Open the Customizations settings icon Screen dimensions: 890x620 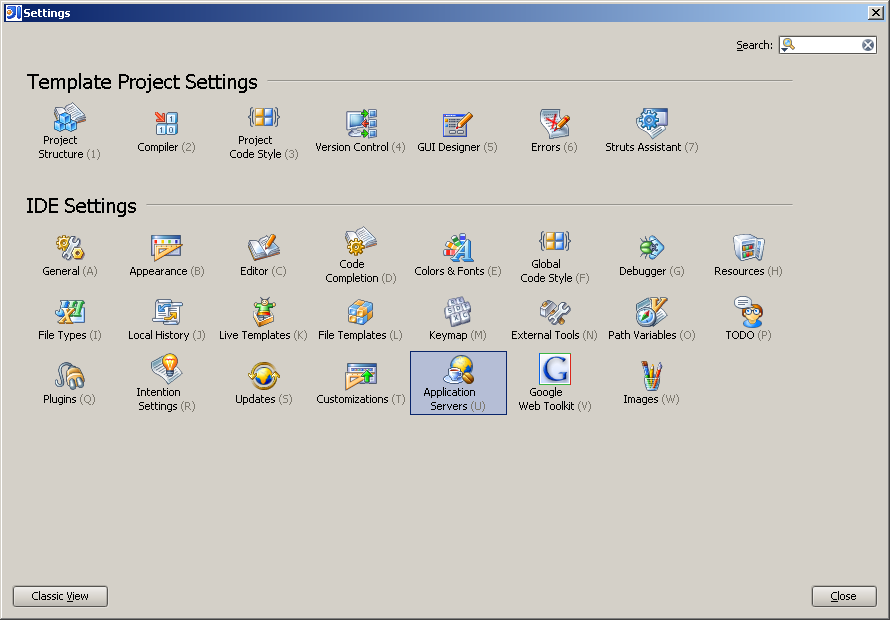pos(361,376)
